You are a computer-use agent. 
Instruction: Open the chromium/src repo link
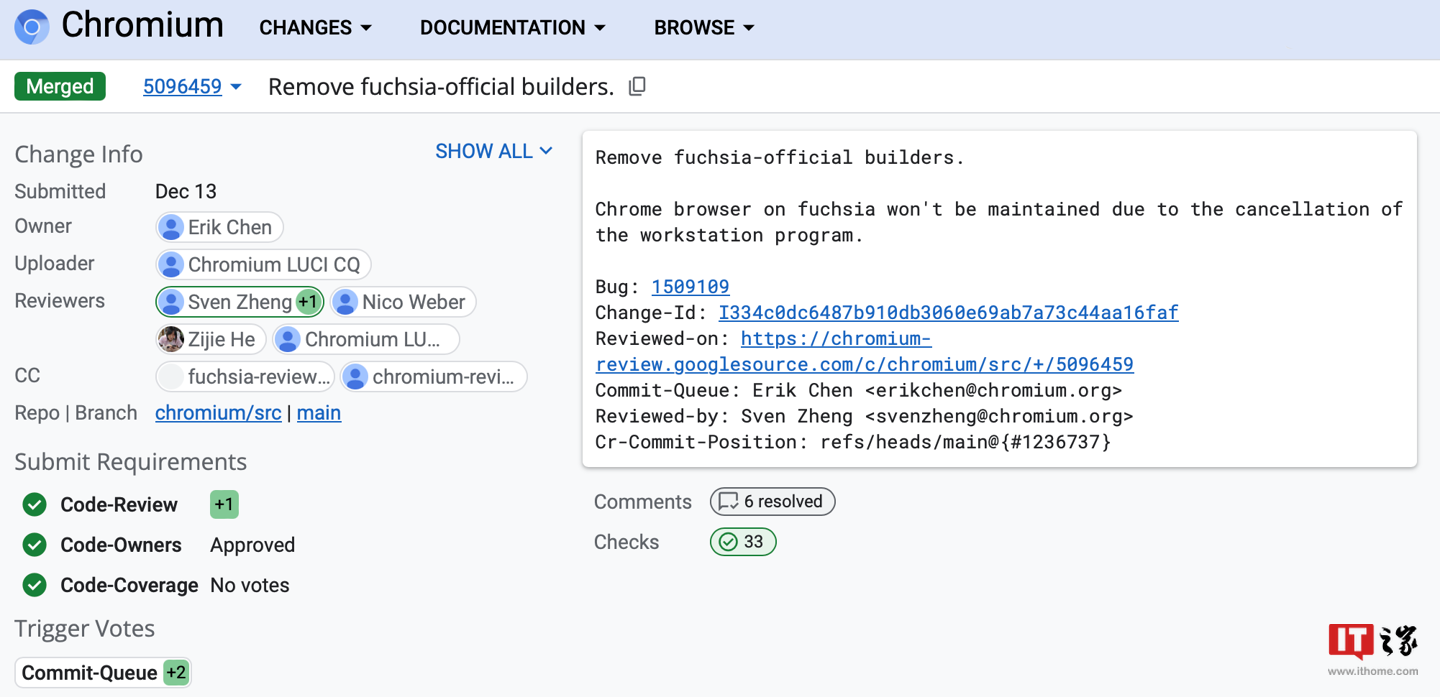[x=218, y=413]
